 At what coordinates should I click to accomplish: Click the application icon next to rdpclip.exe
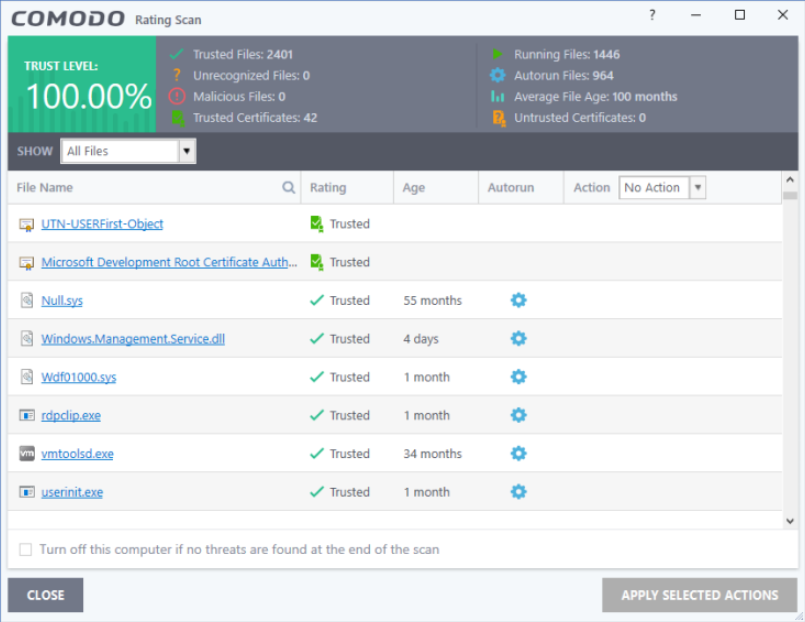coord(27,415)
